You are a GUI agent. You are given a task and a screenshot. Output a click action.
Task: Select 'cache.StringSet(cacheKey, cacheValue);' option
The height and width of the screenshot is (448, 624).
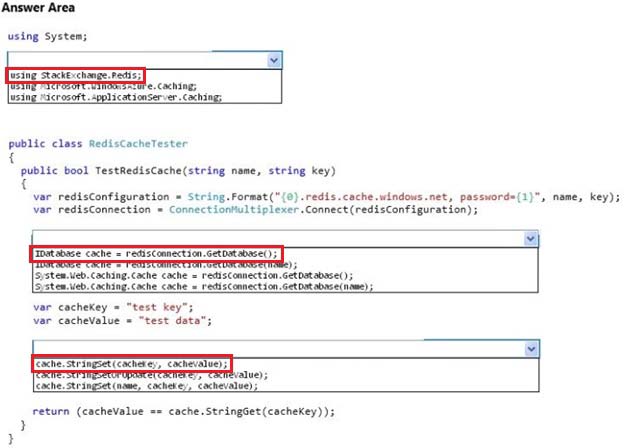(x=132, y=364)
